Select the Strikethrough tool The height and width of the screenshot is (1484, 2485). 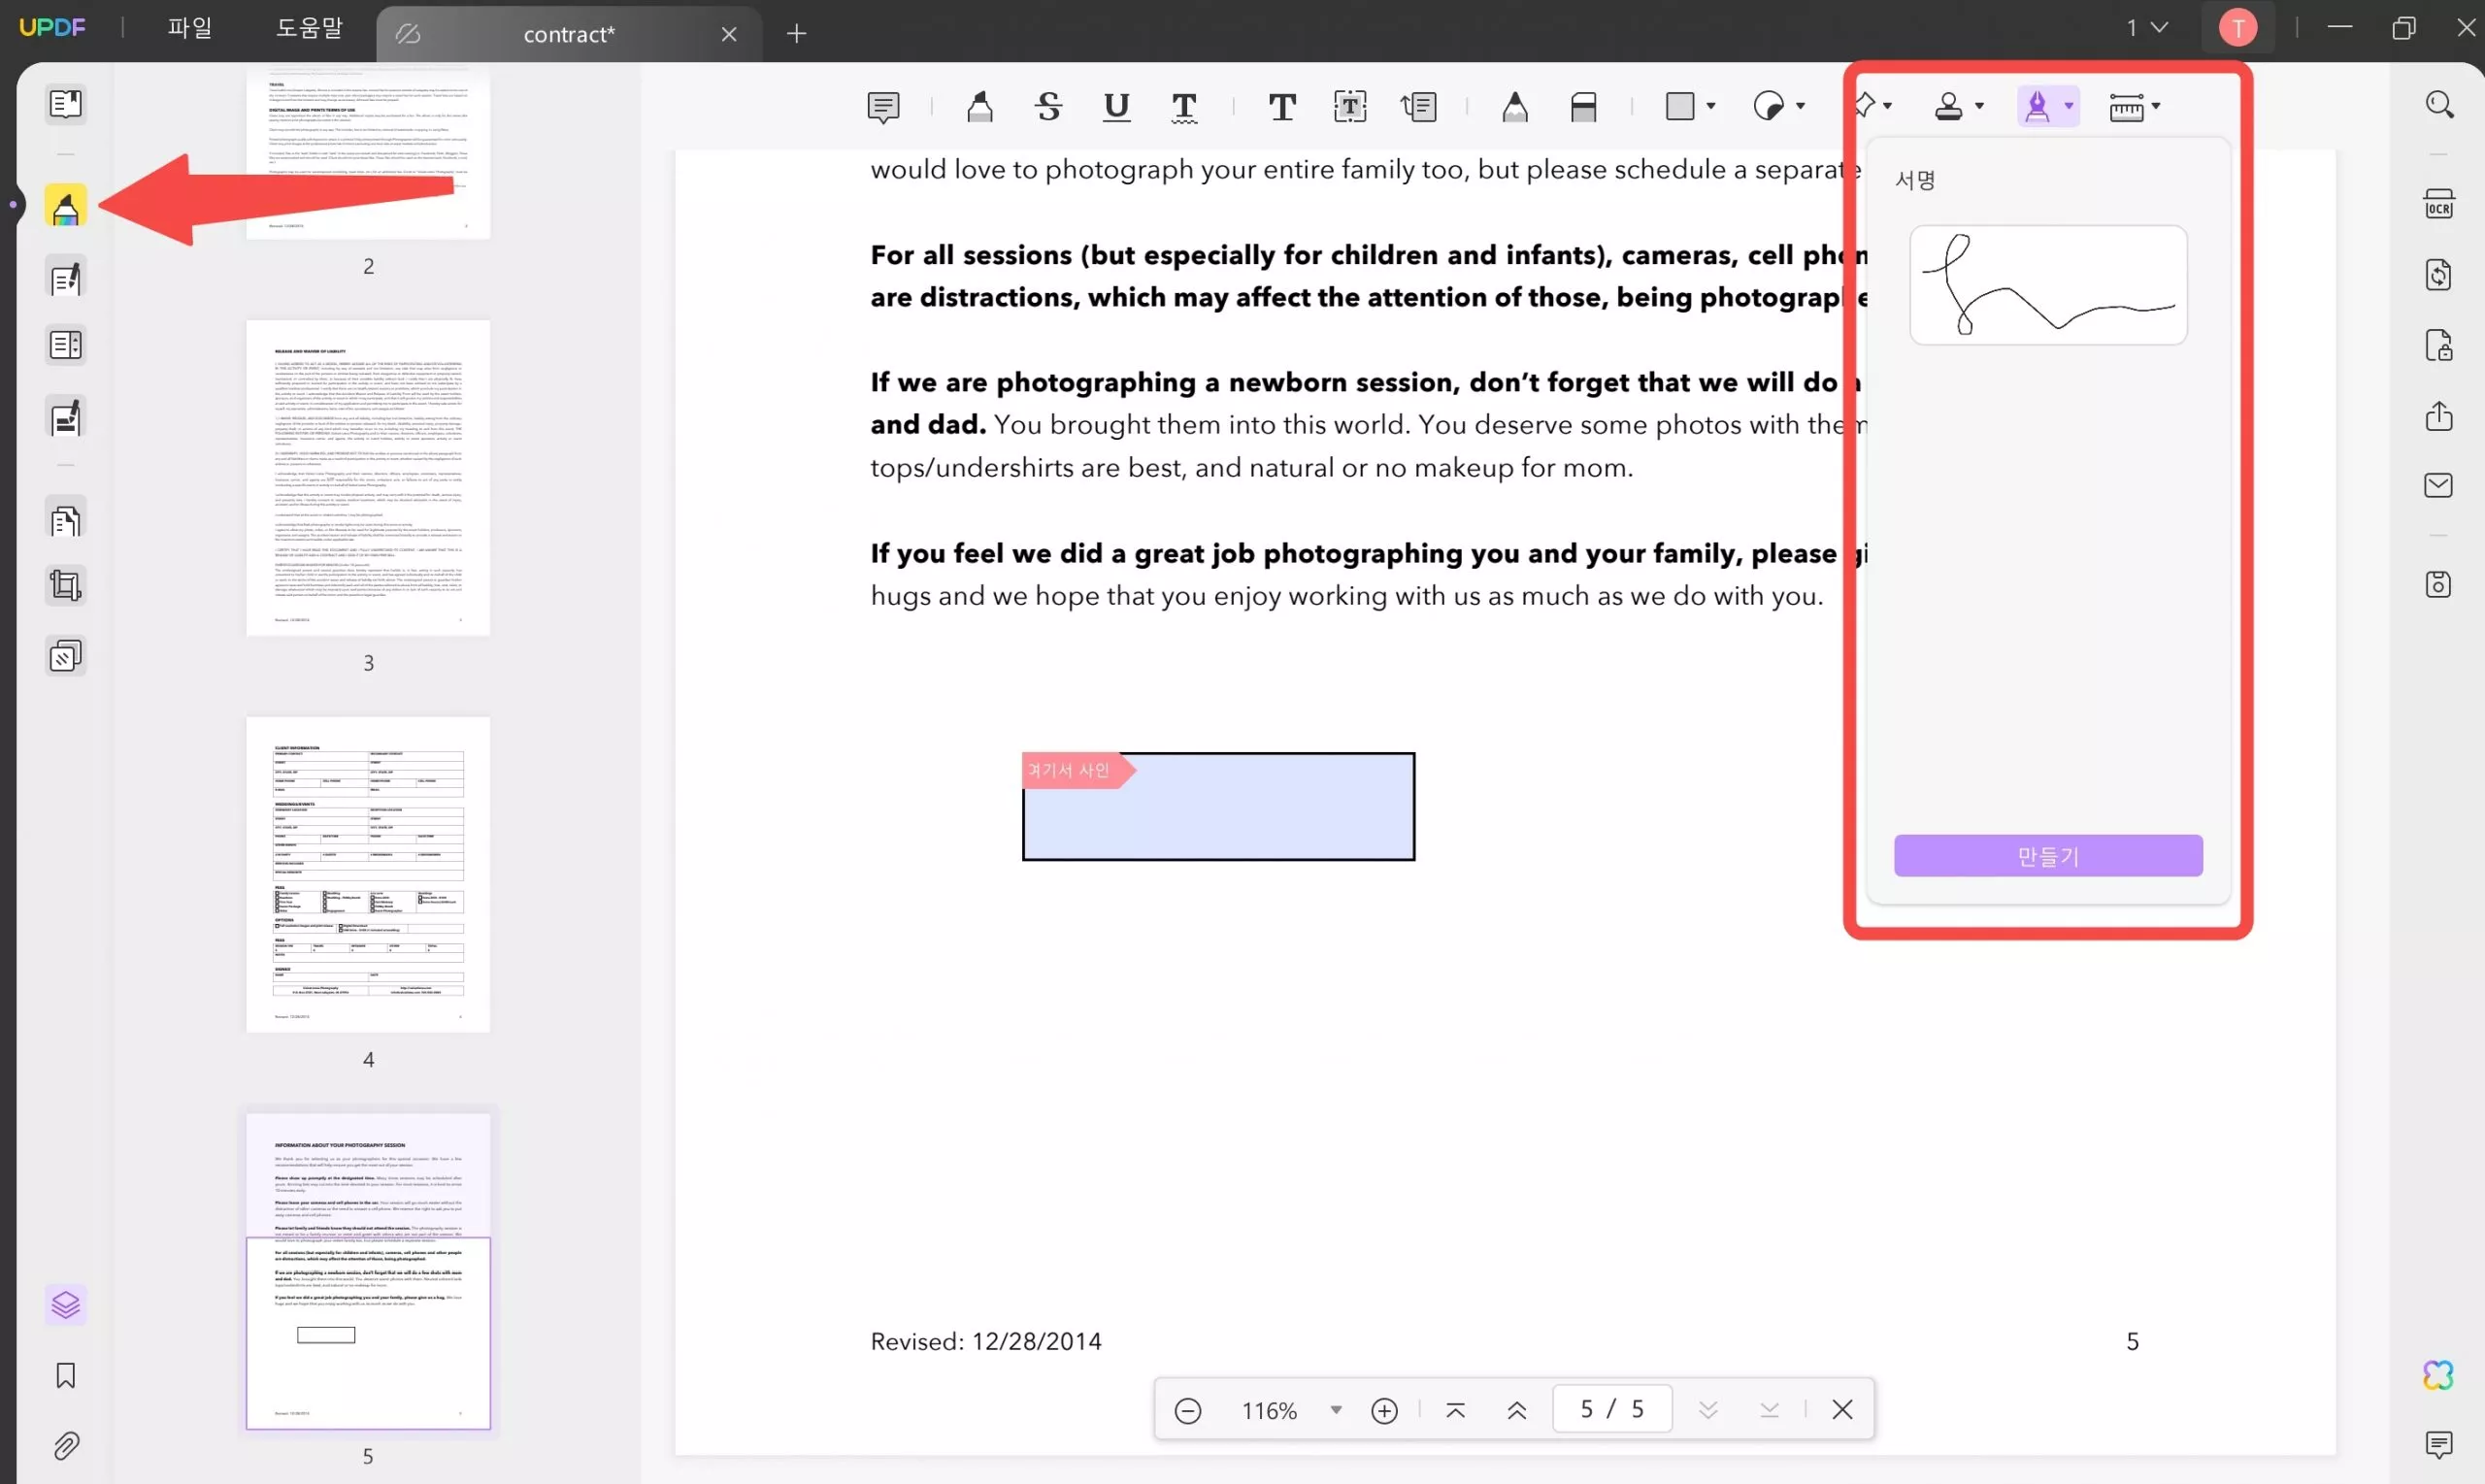pyautogui.click(x=1048, y=107)
